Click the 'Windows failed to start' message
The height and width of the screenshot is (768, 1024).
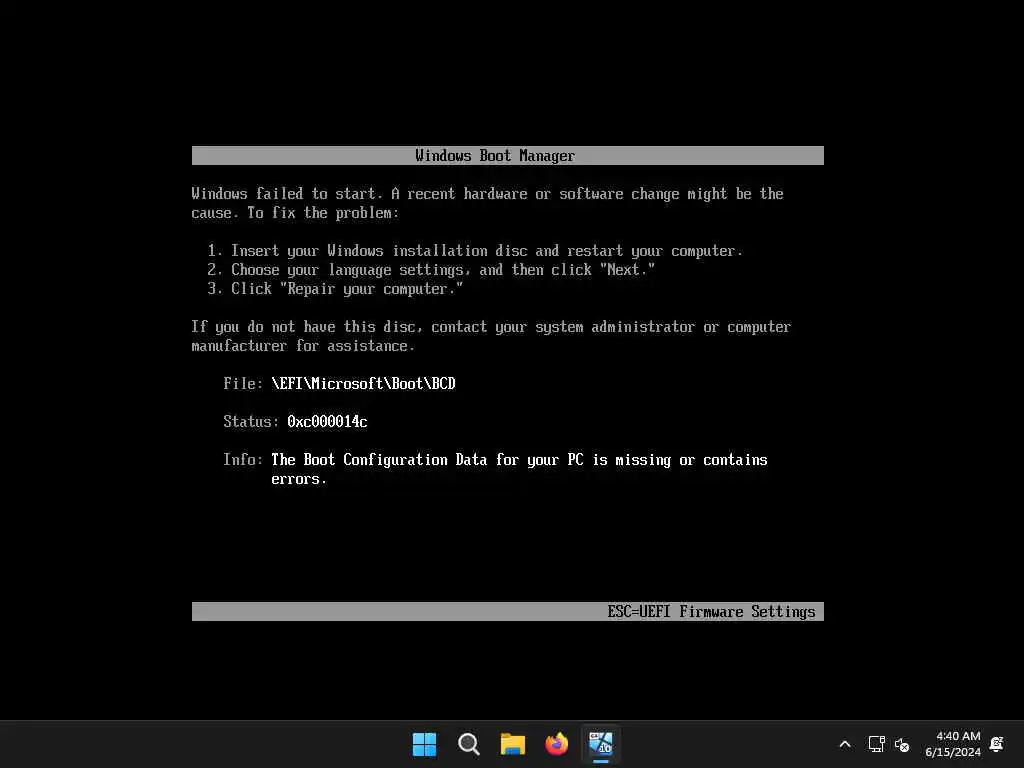click(x=487, y=203)
